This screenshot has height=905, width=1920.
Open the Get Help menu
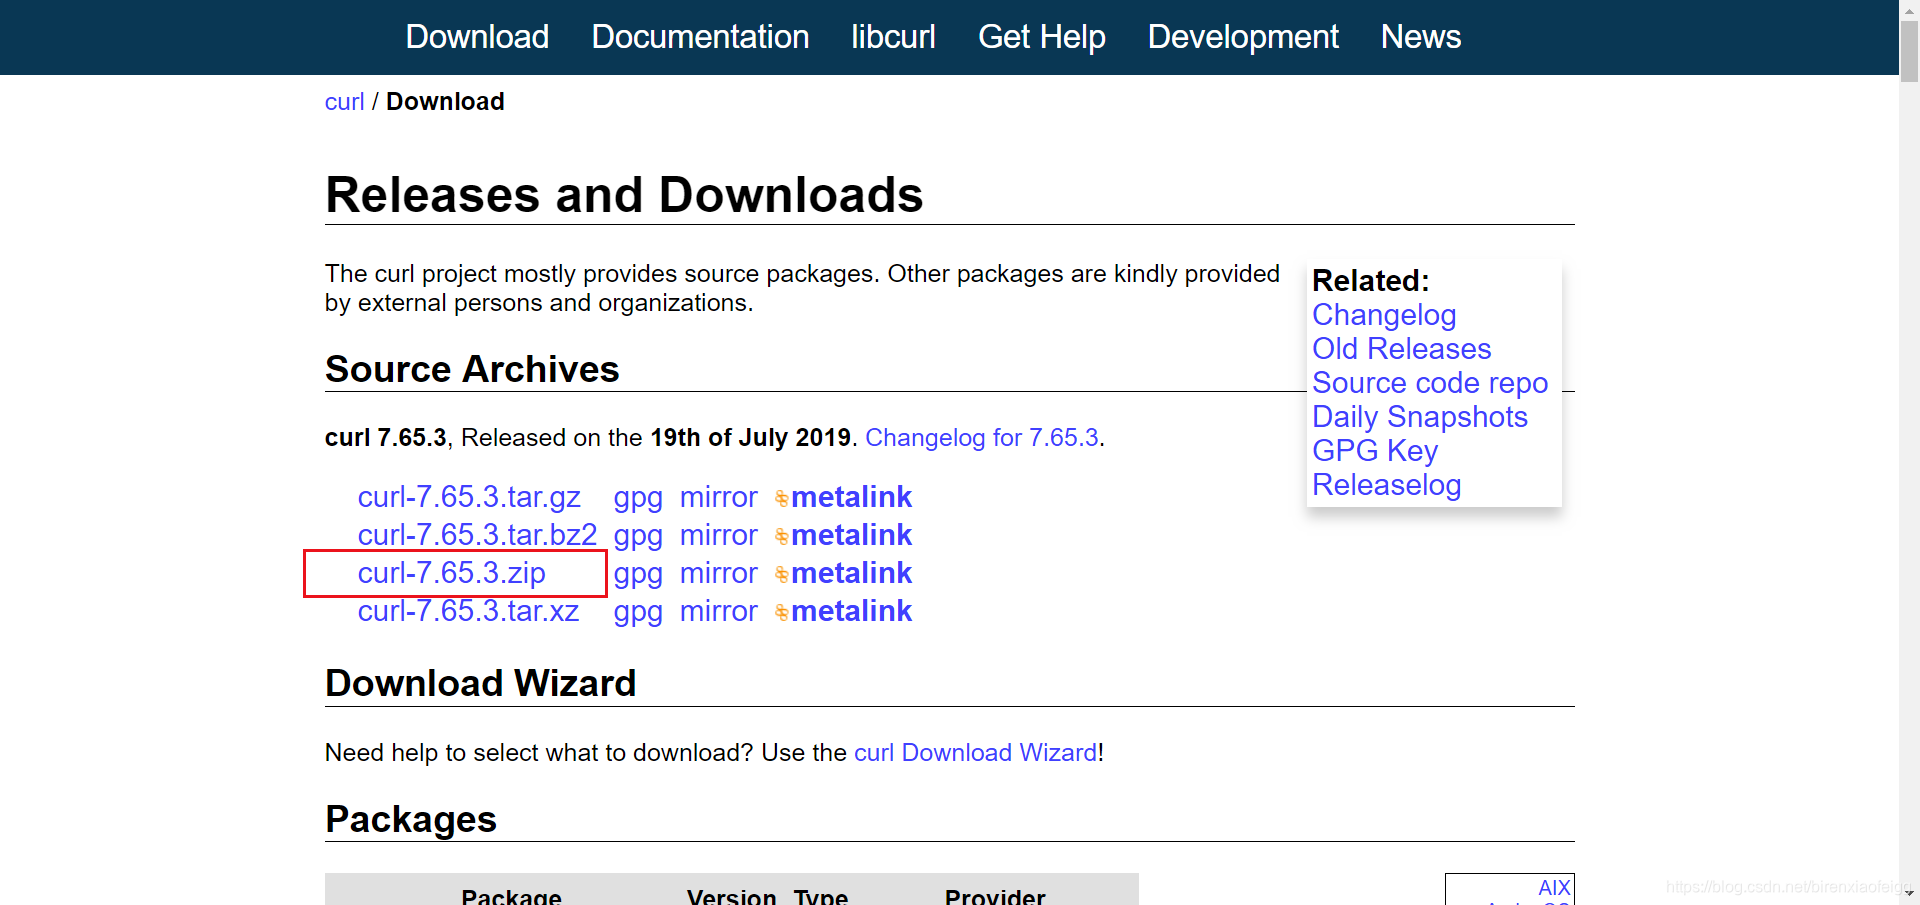1041,37
